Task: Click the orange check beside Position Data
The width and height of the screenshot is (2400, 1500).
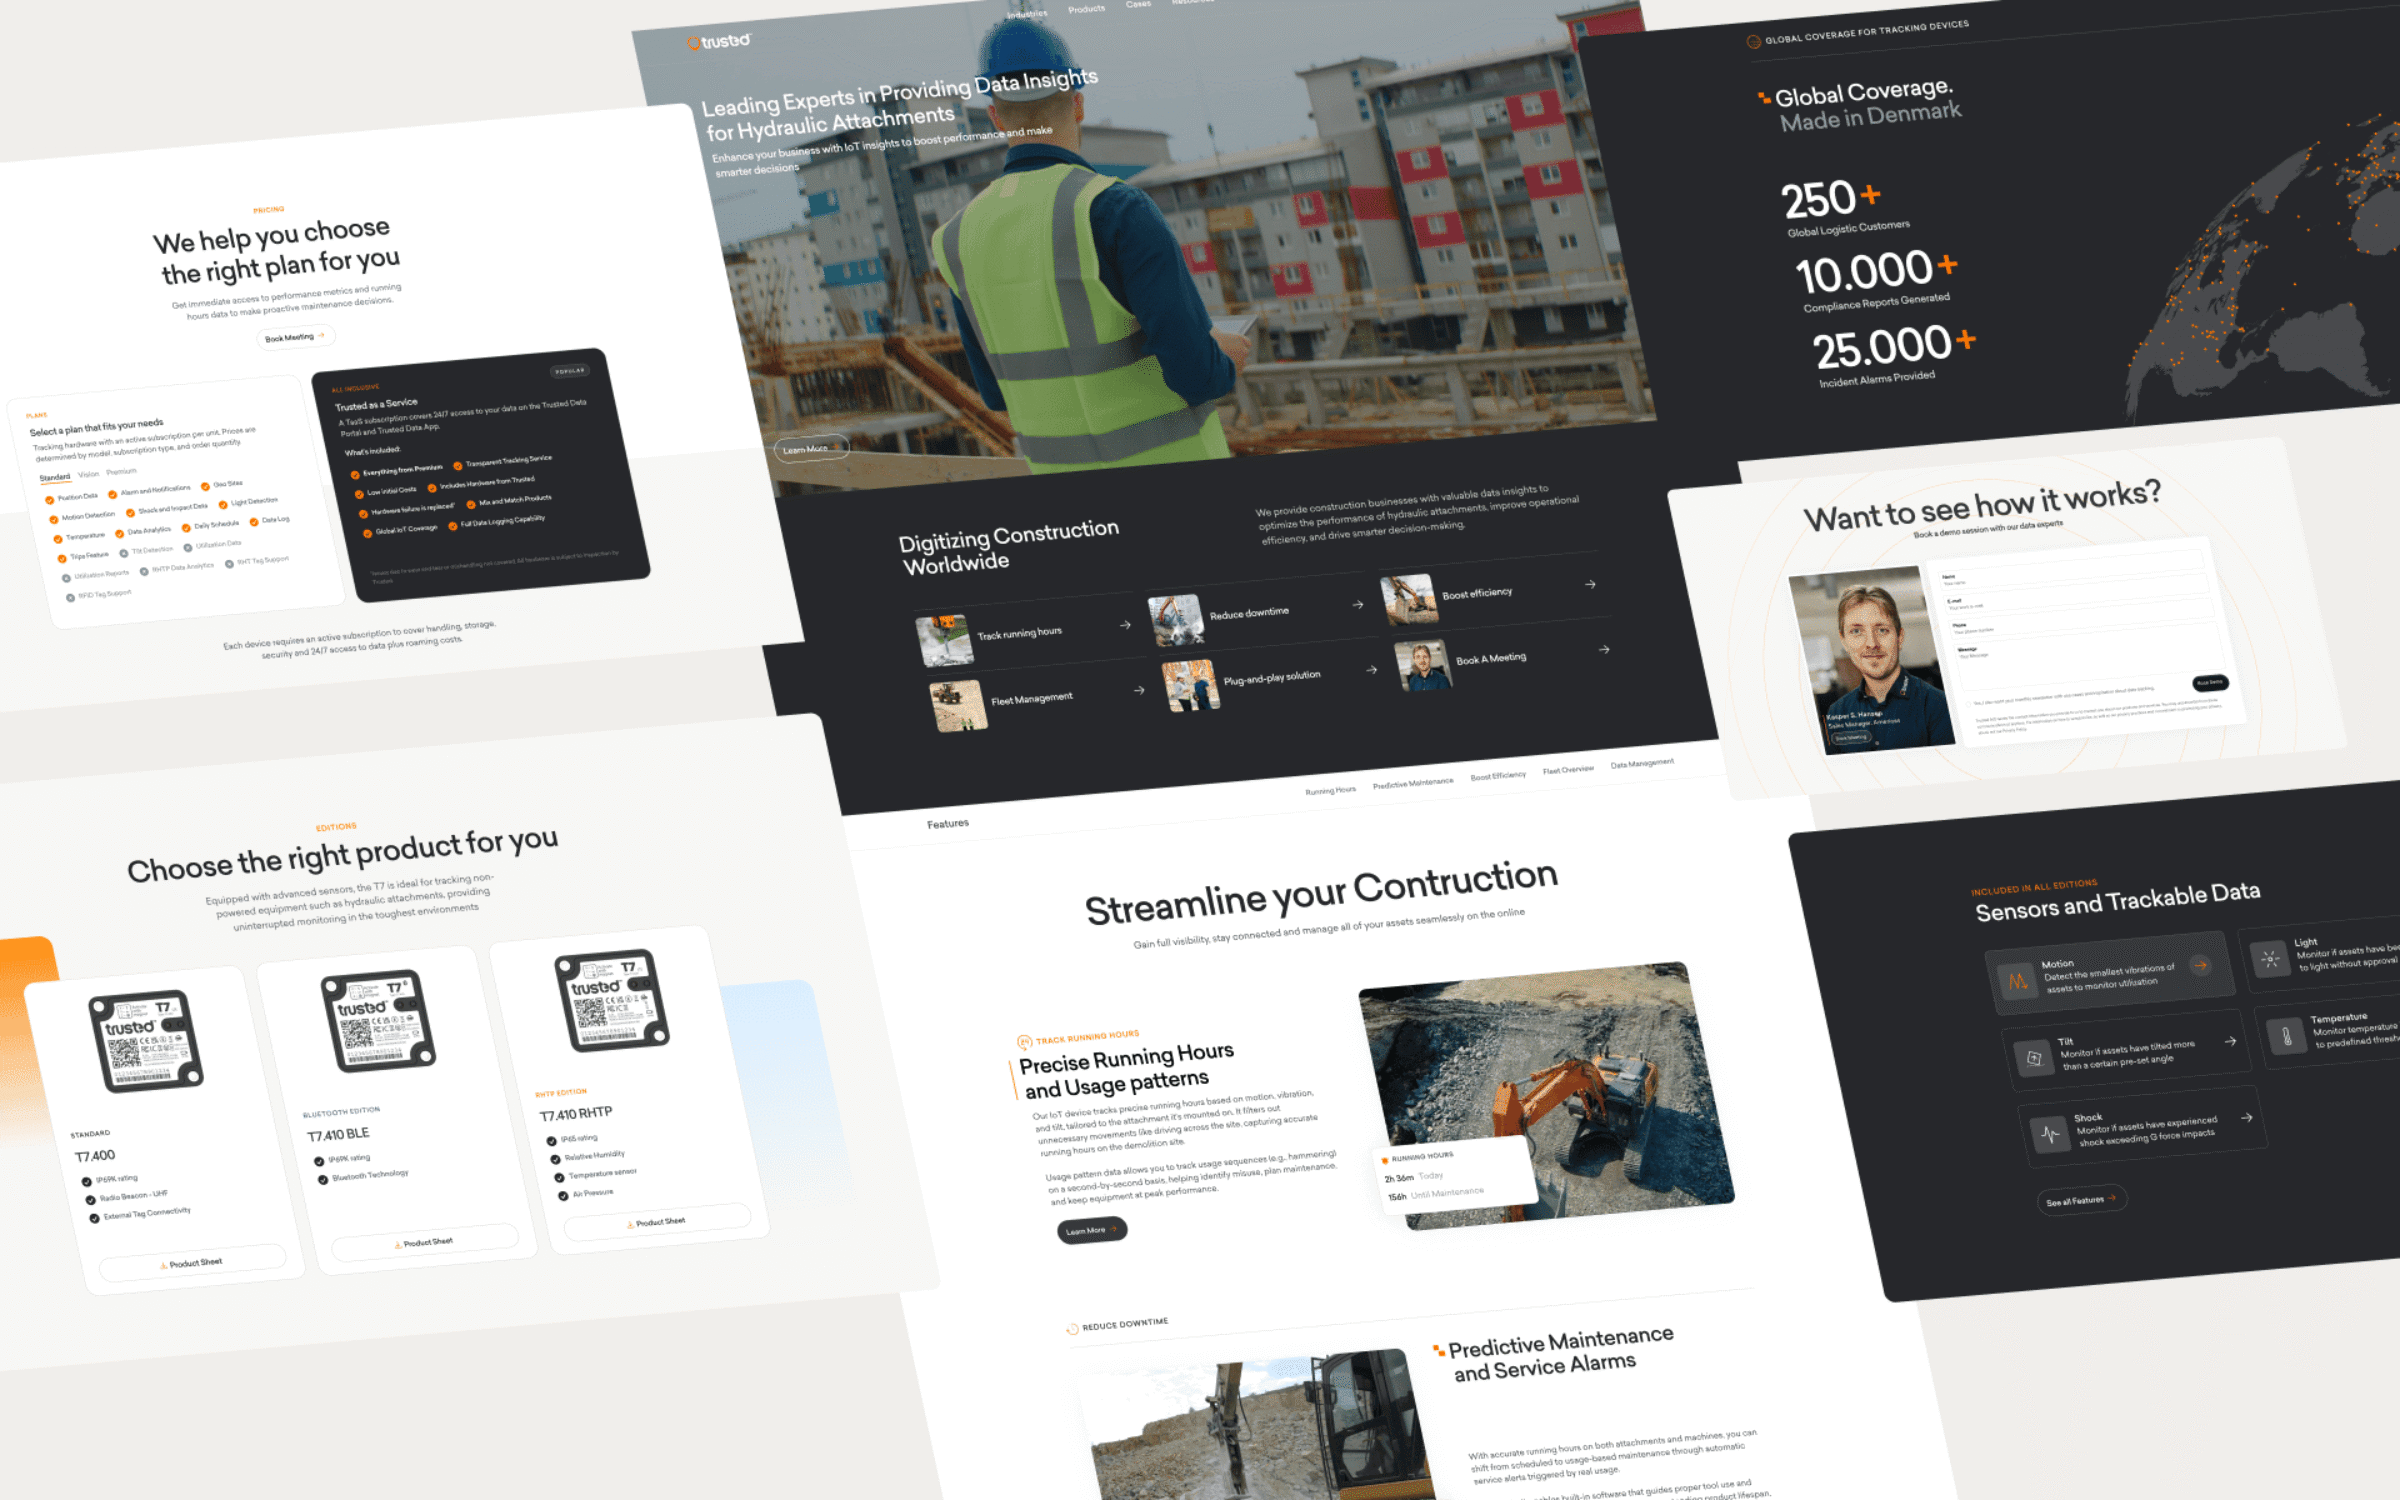Action: coord(49,499)
